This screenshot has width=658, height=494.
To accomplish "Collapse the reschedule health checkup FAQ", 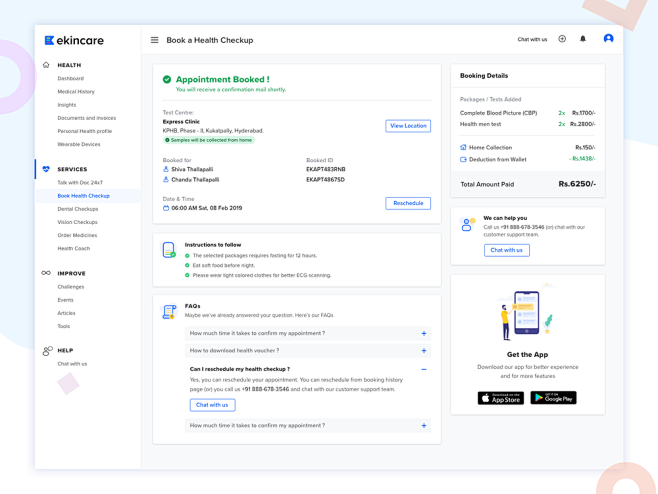I will point(424,369).
